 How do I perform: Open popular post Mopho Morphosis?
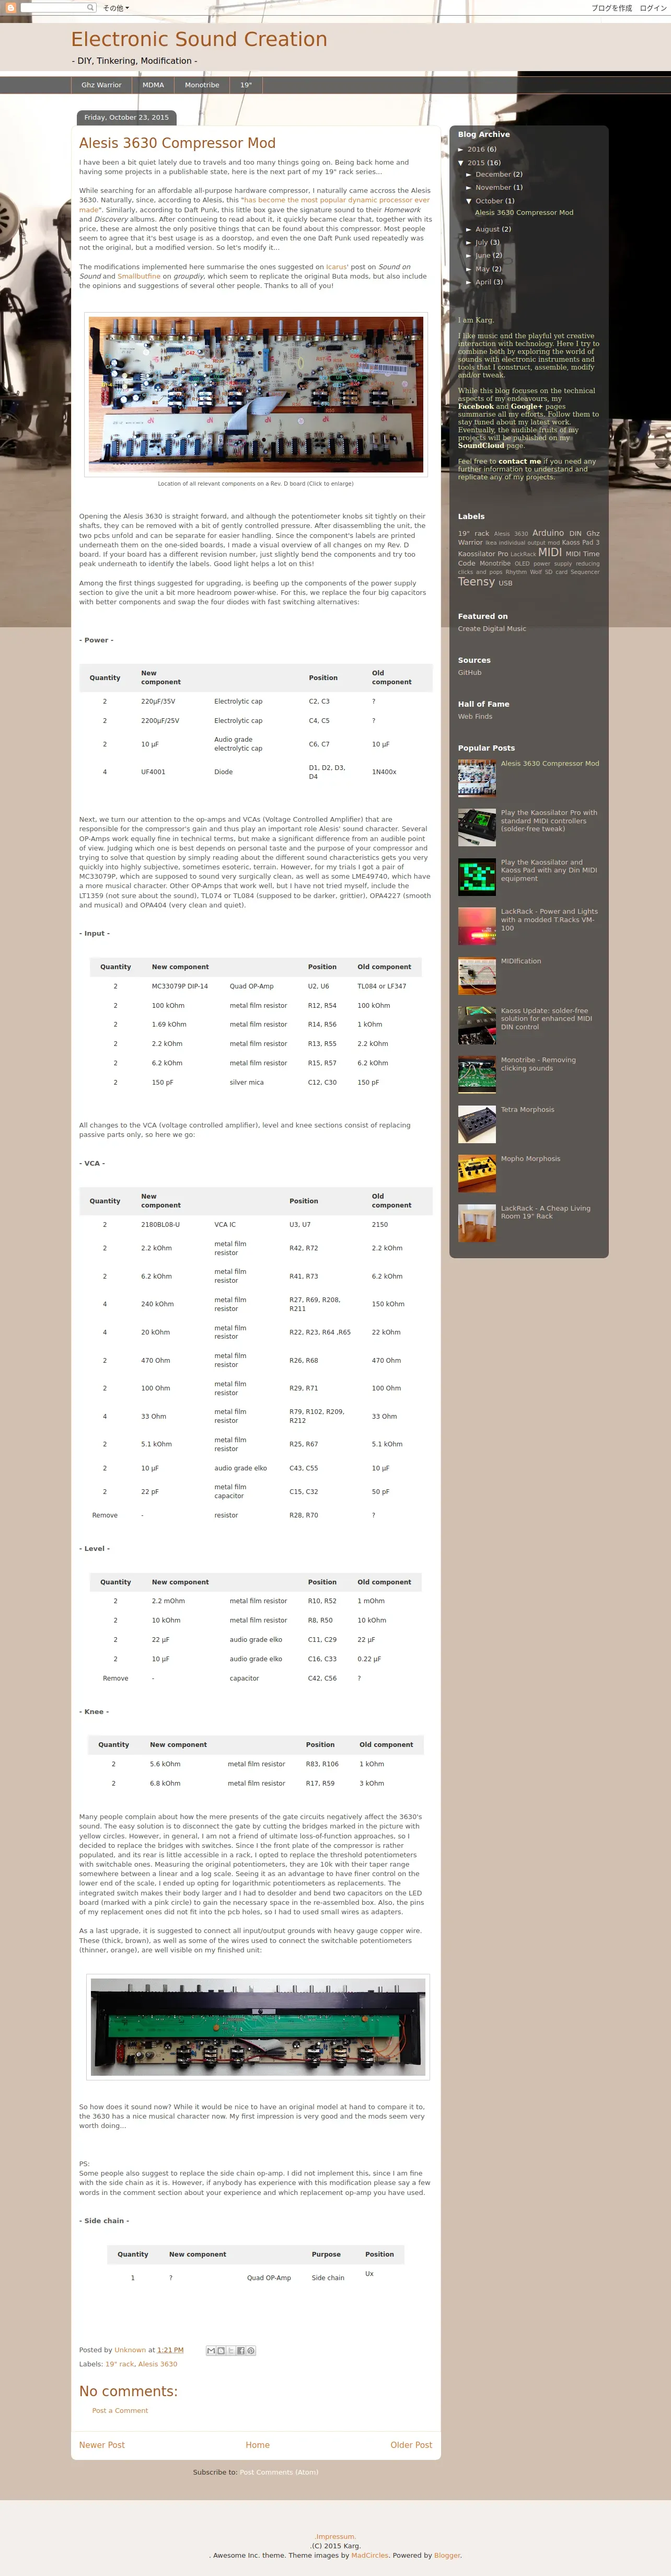pos(530,1158)
